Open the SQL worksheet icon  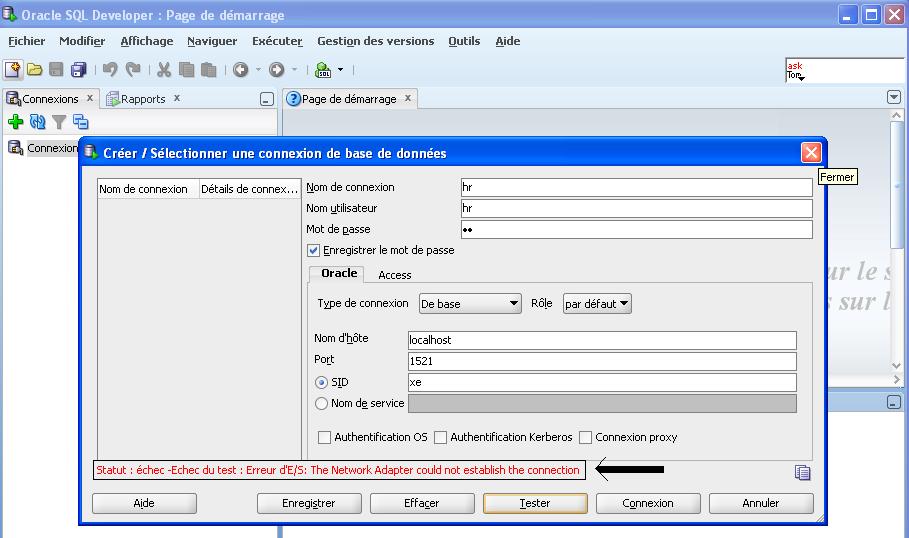(322, 70)
